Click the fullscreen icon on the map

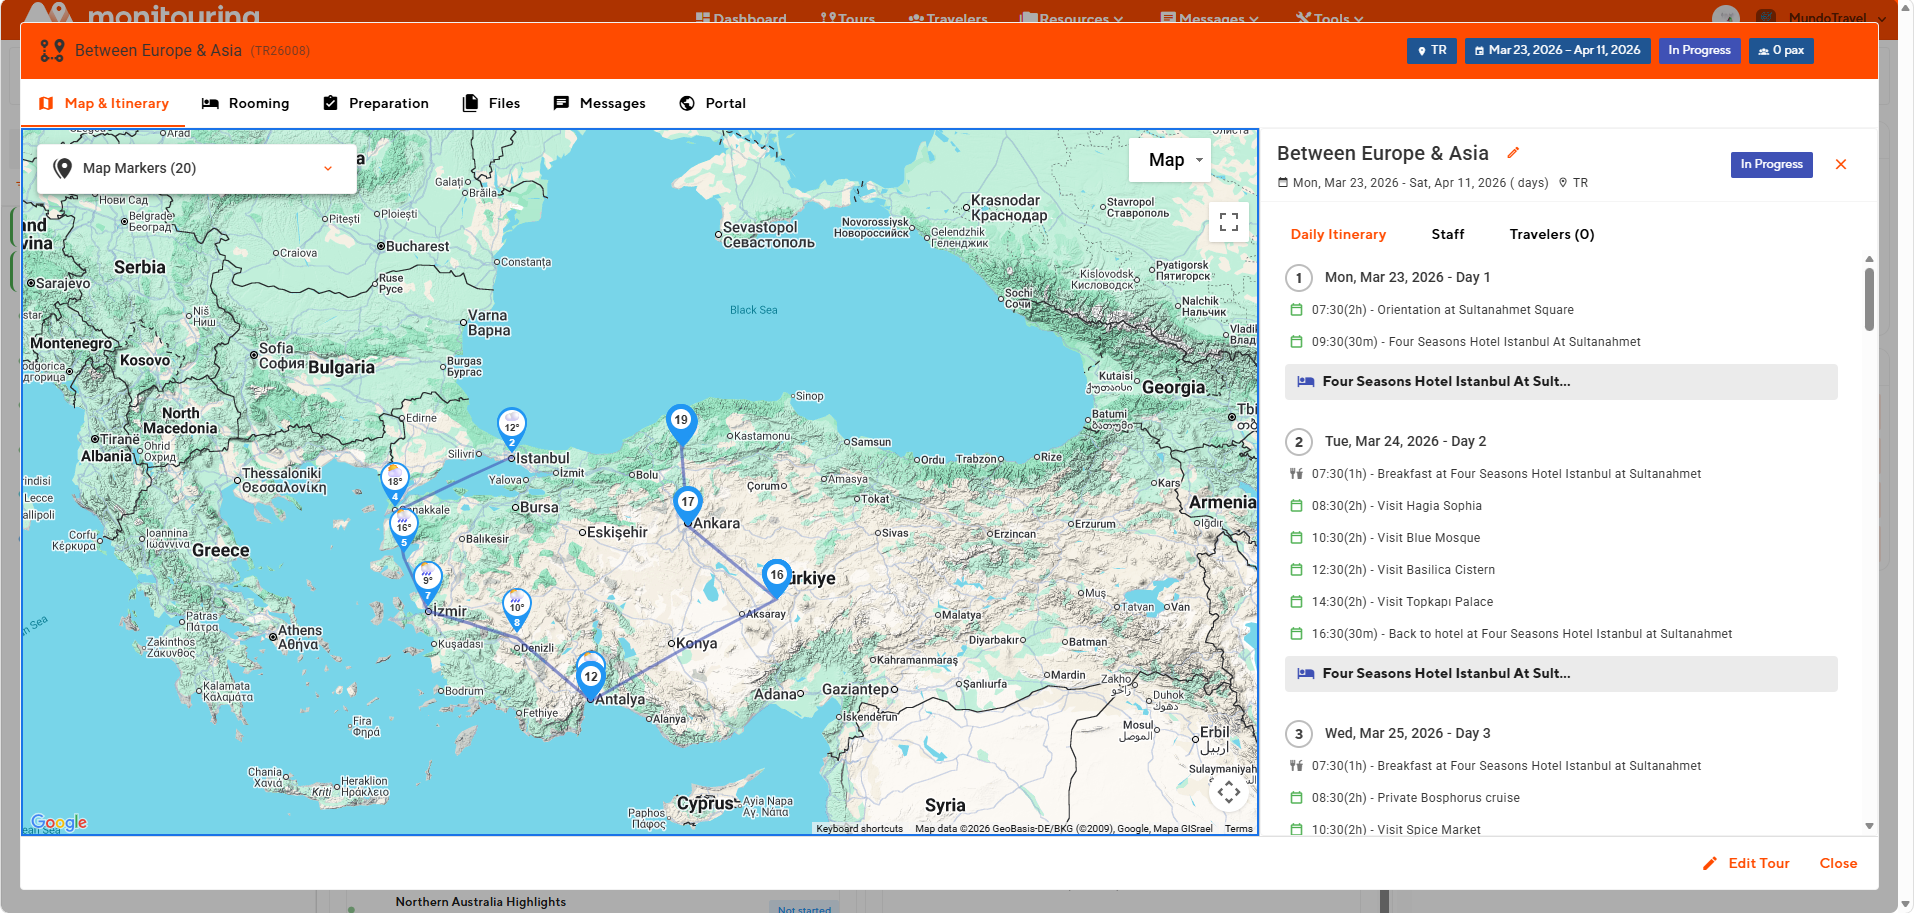tap(1228, 222)
